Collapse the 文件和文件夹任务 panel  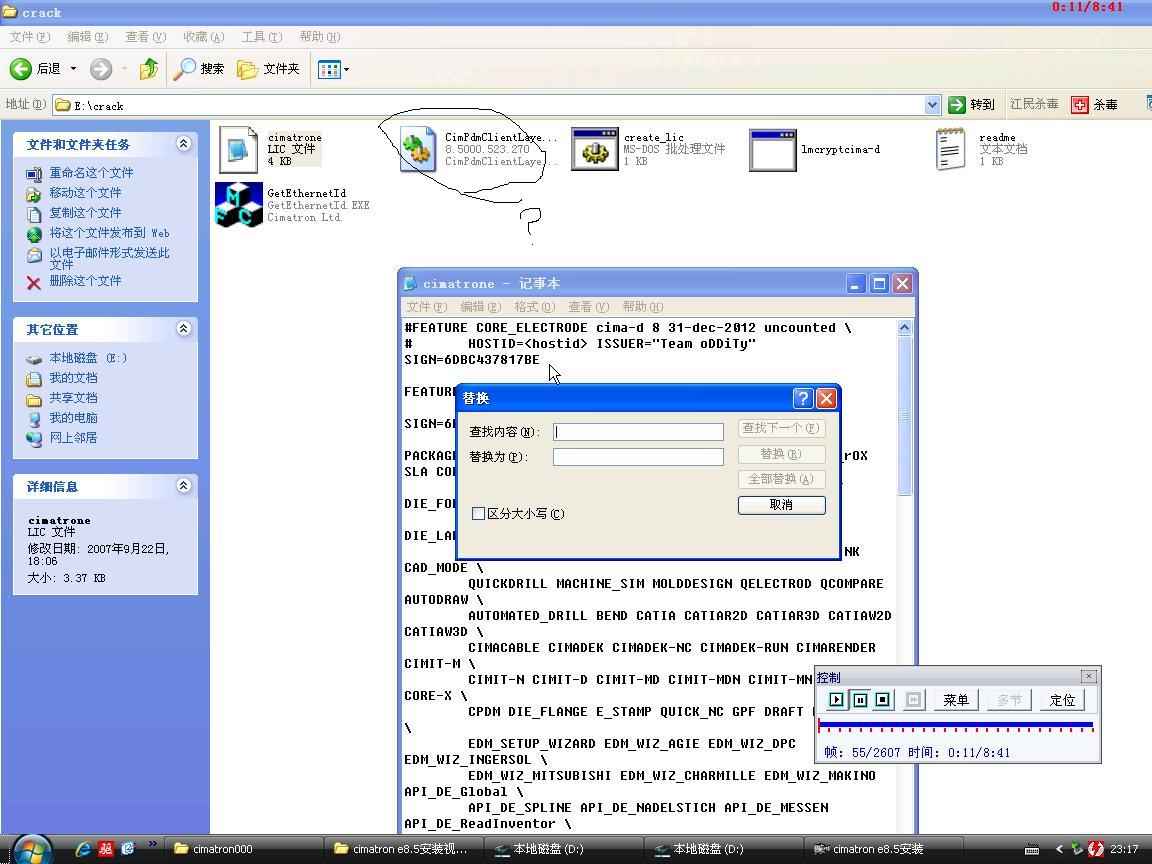(x=184, y=144)
